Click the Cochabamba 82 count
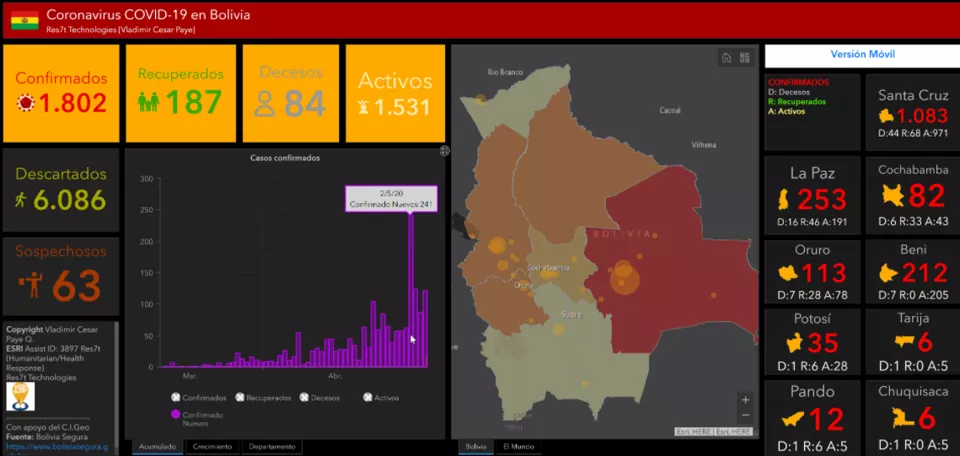 926,196
